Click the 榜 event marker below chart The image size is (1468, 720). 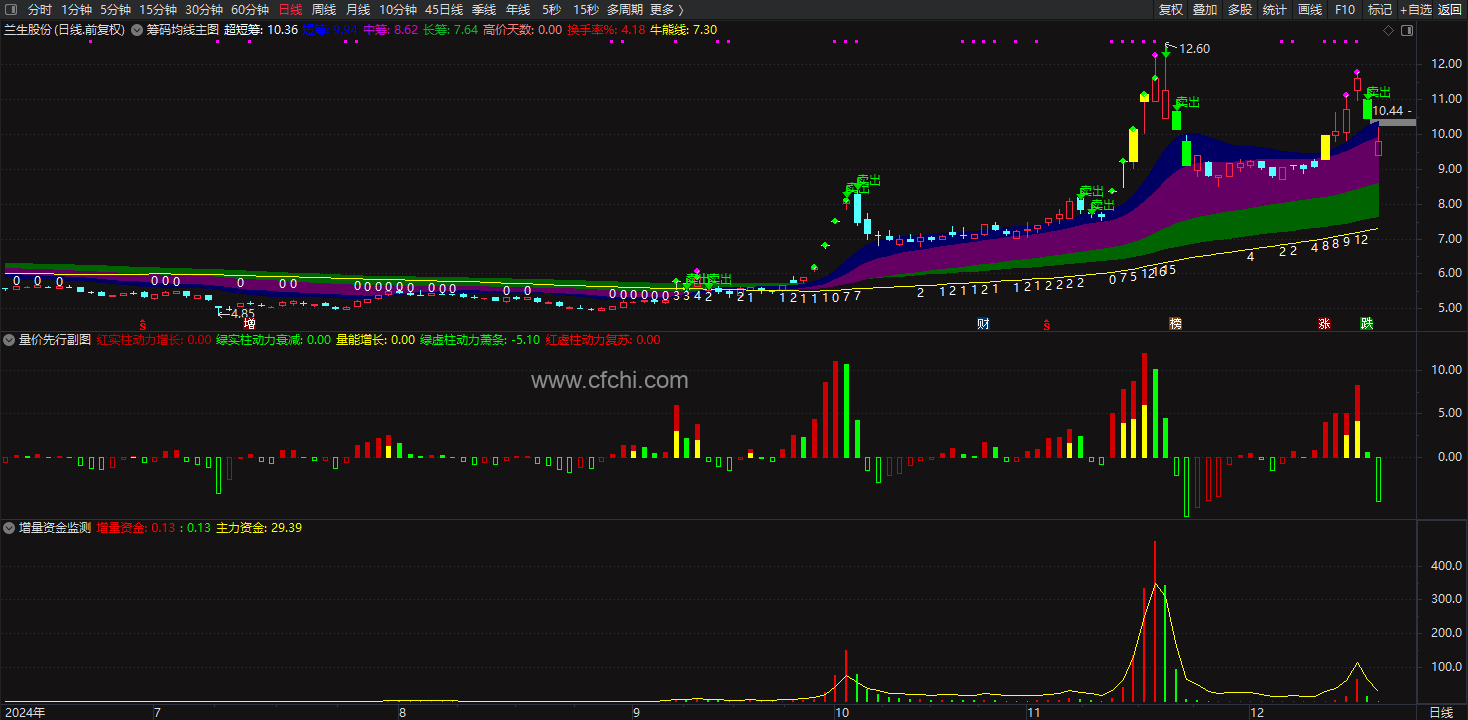(x=1175, y=324)
